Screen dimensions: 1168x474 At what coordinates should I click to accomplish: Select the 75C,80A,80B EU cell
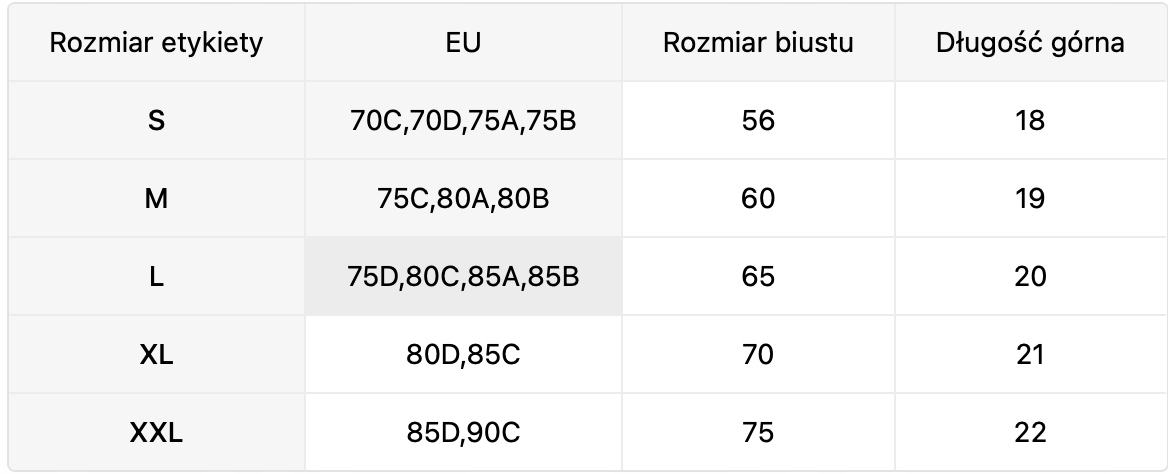click(x=464, y=199)
